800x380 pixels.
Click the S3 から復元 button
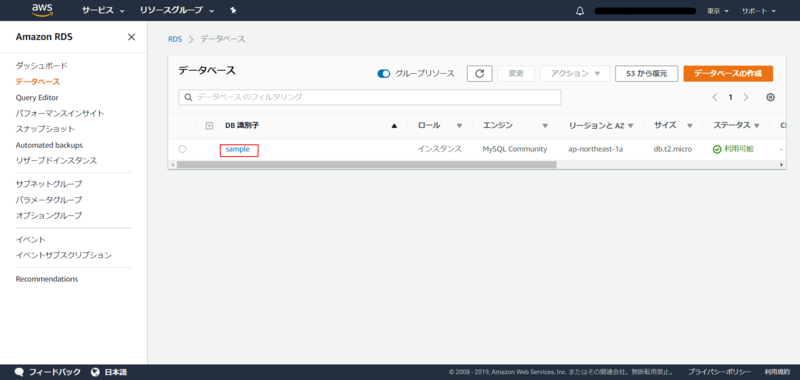point(646,73)
